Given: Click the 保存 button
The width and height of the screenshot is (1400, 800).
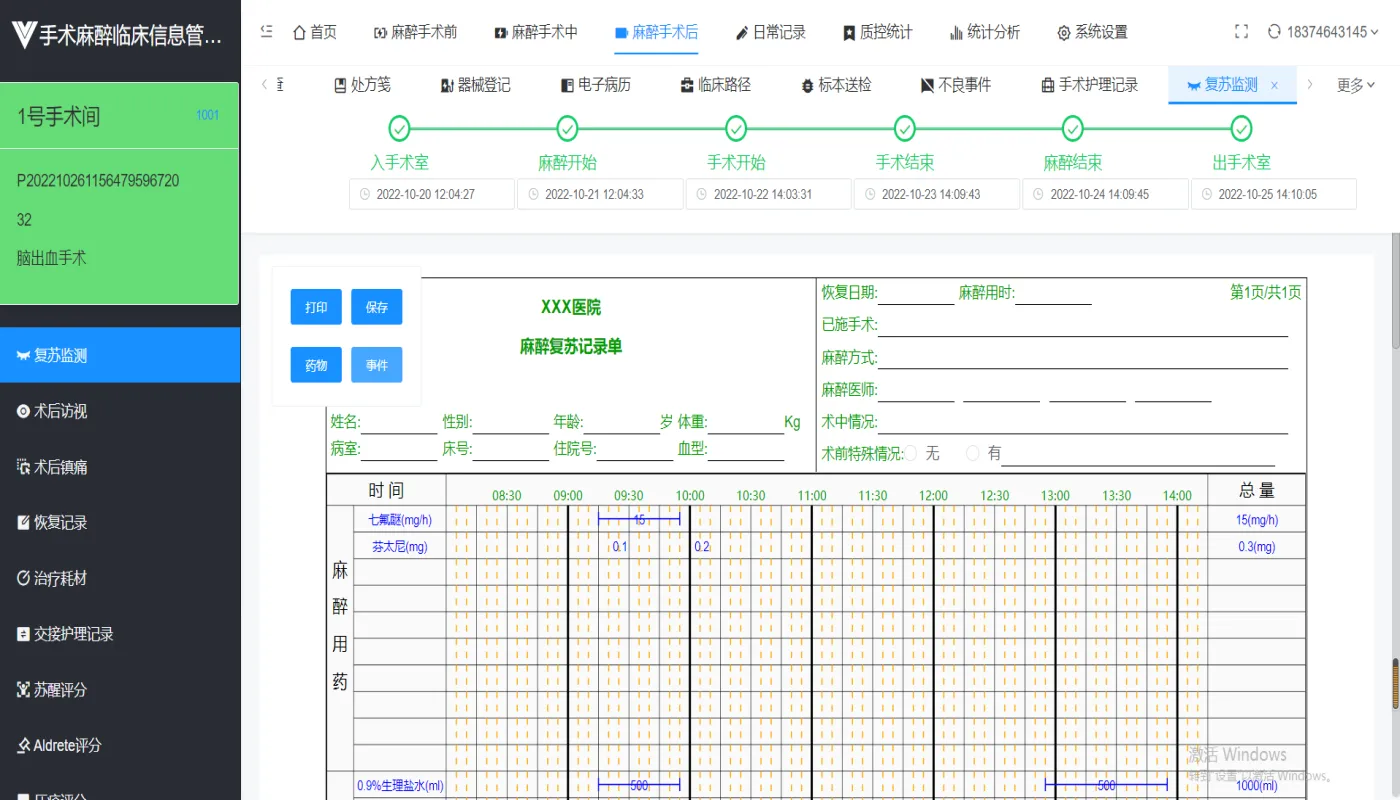Looking at the screenshot, I should (376, 307).
